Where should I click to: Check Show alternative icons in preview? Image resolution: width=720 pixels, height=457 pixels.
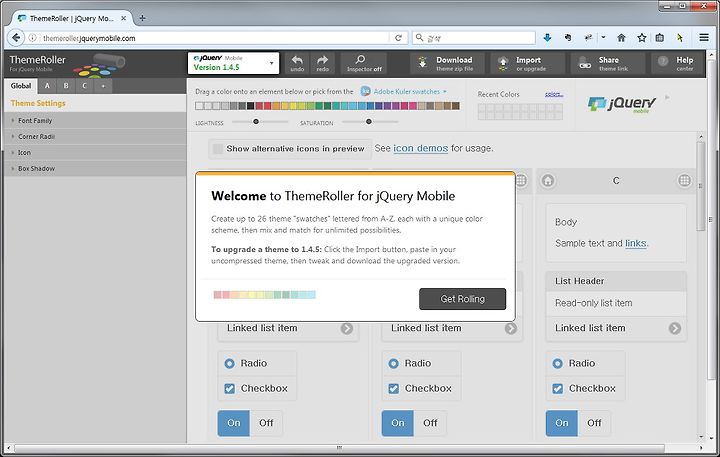pyautogui.click(x=218, y=148)
